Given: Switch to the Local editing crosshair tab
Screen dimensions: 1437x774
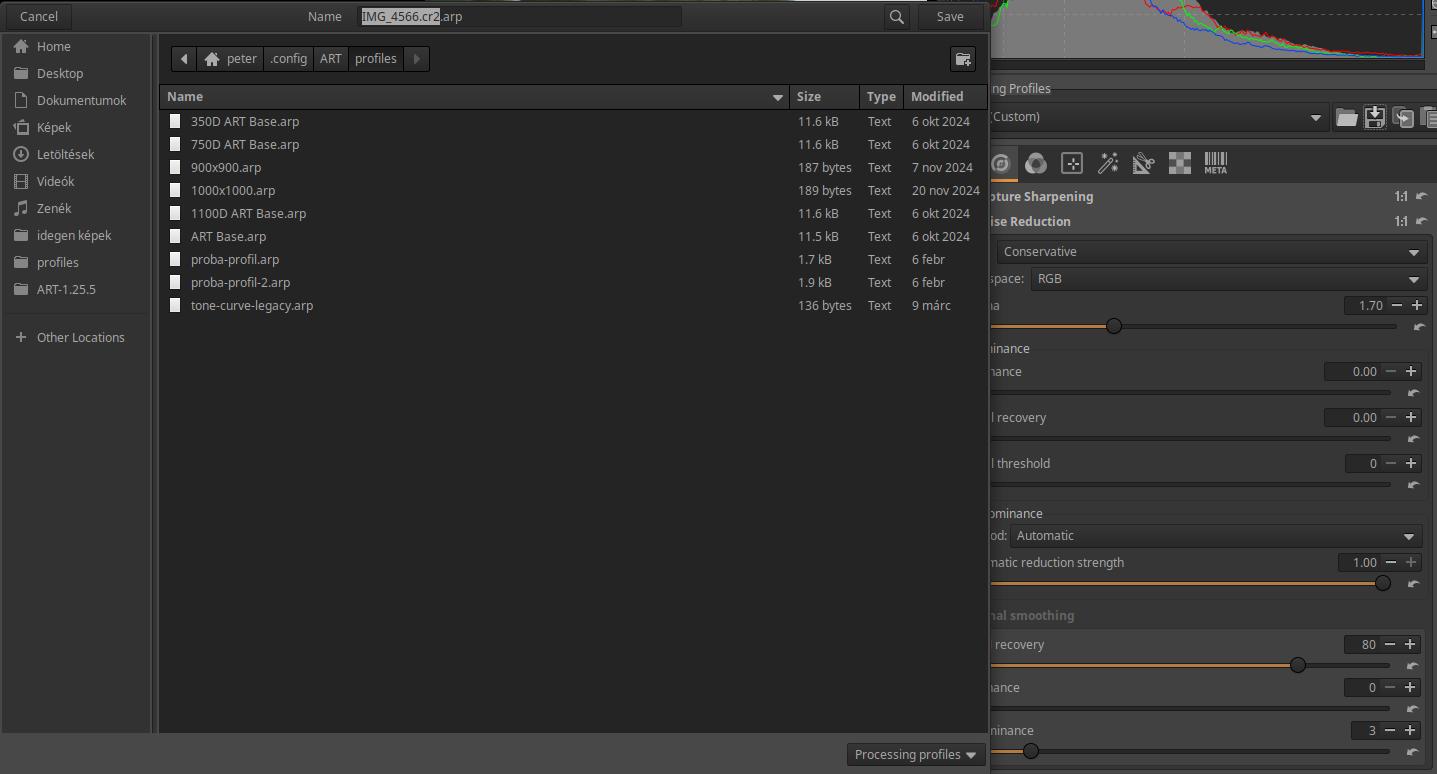Looking at the screenshot, I should 1072,163.
